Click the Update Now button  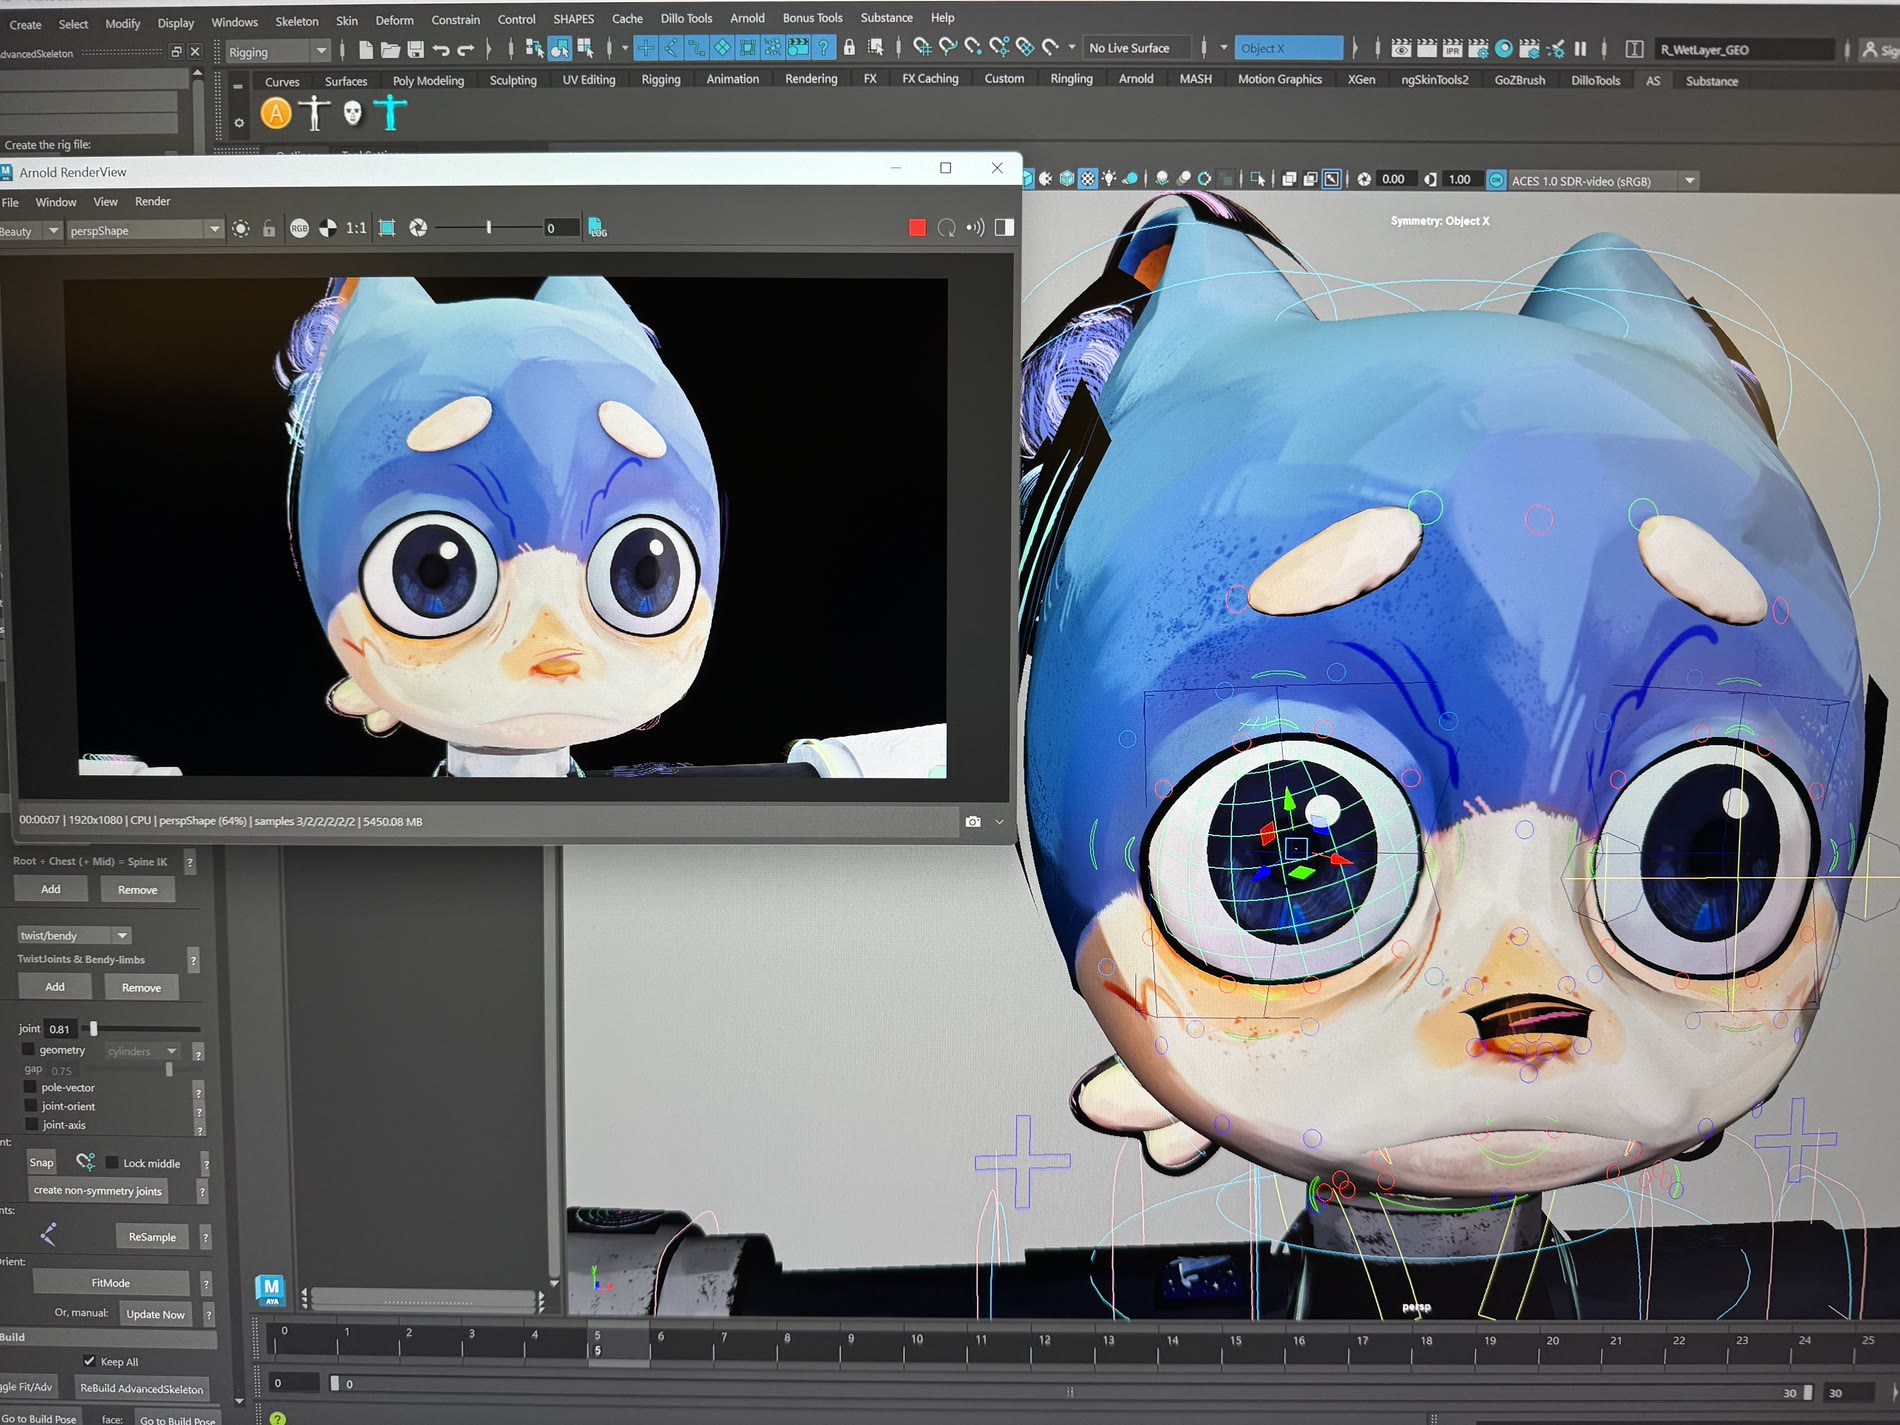pos(155,1314)
